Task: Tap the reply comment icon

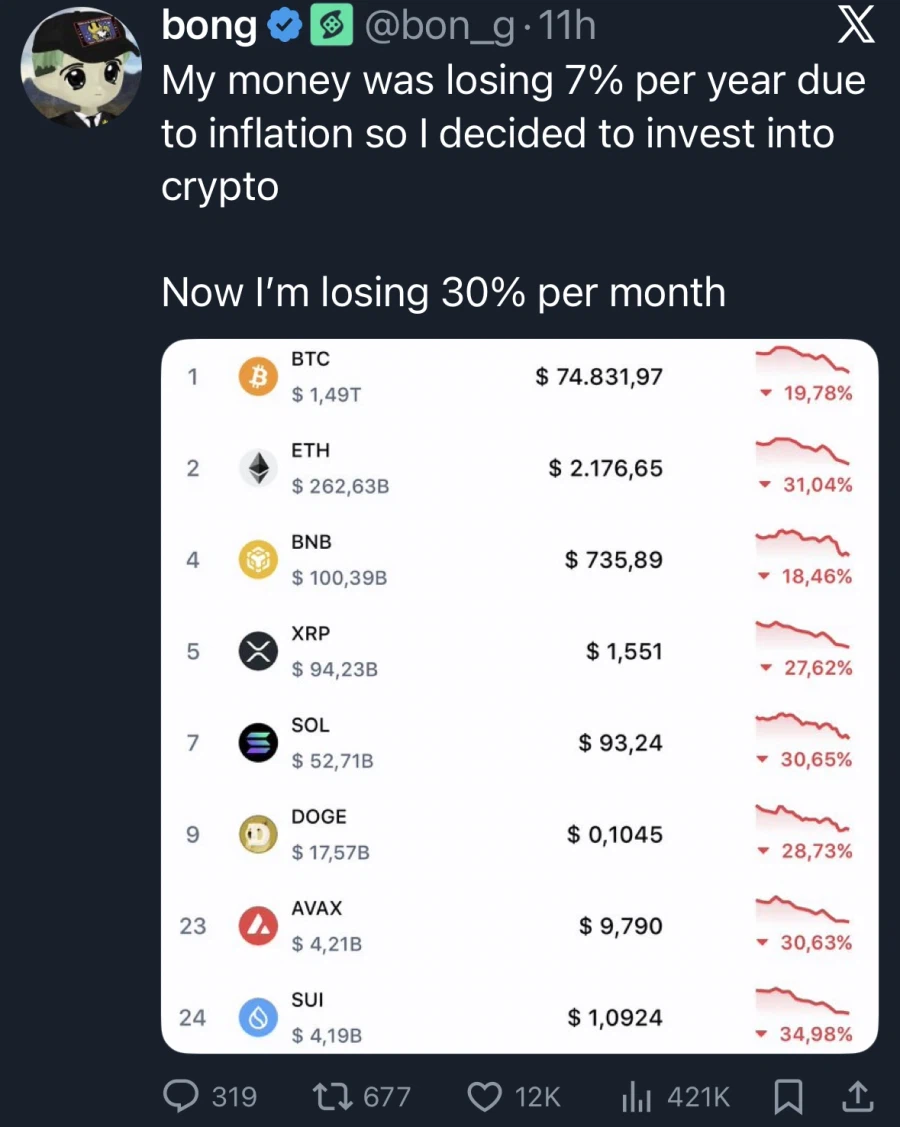Action: (180, 1097)
